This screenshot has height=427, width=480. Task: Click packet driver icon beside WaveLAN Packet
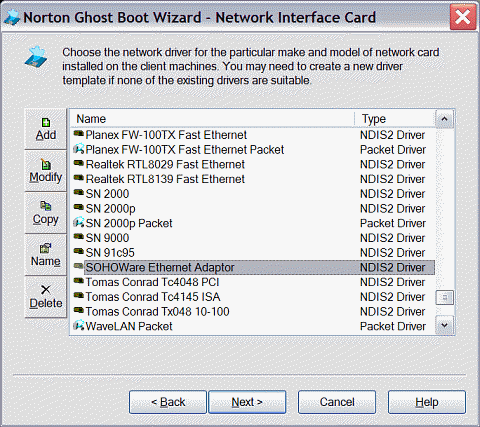[x=79, y=325]
